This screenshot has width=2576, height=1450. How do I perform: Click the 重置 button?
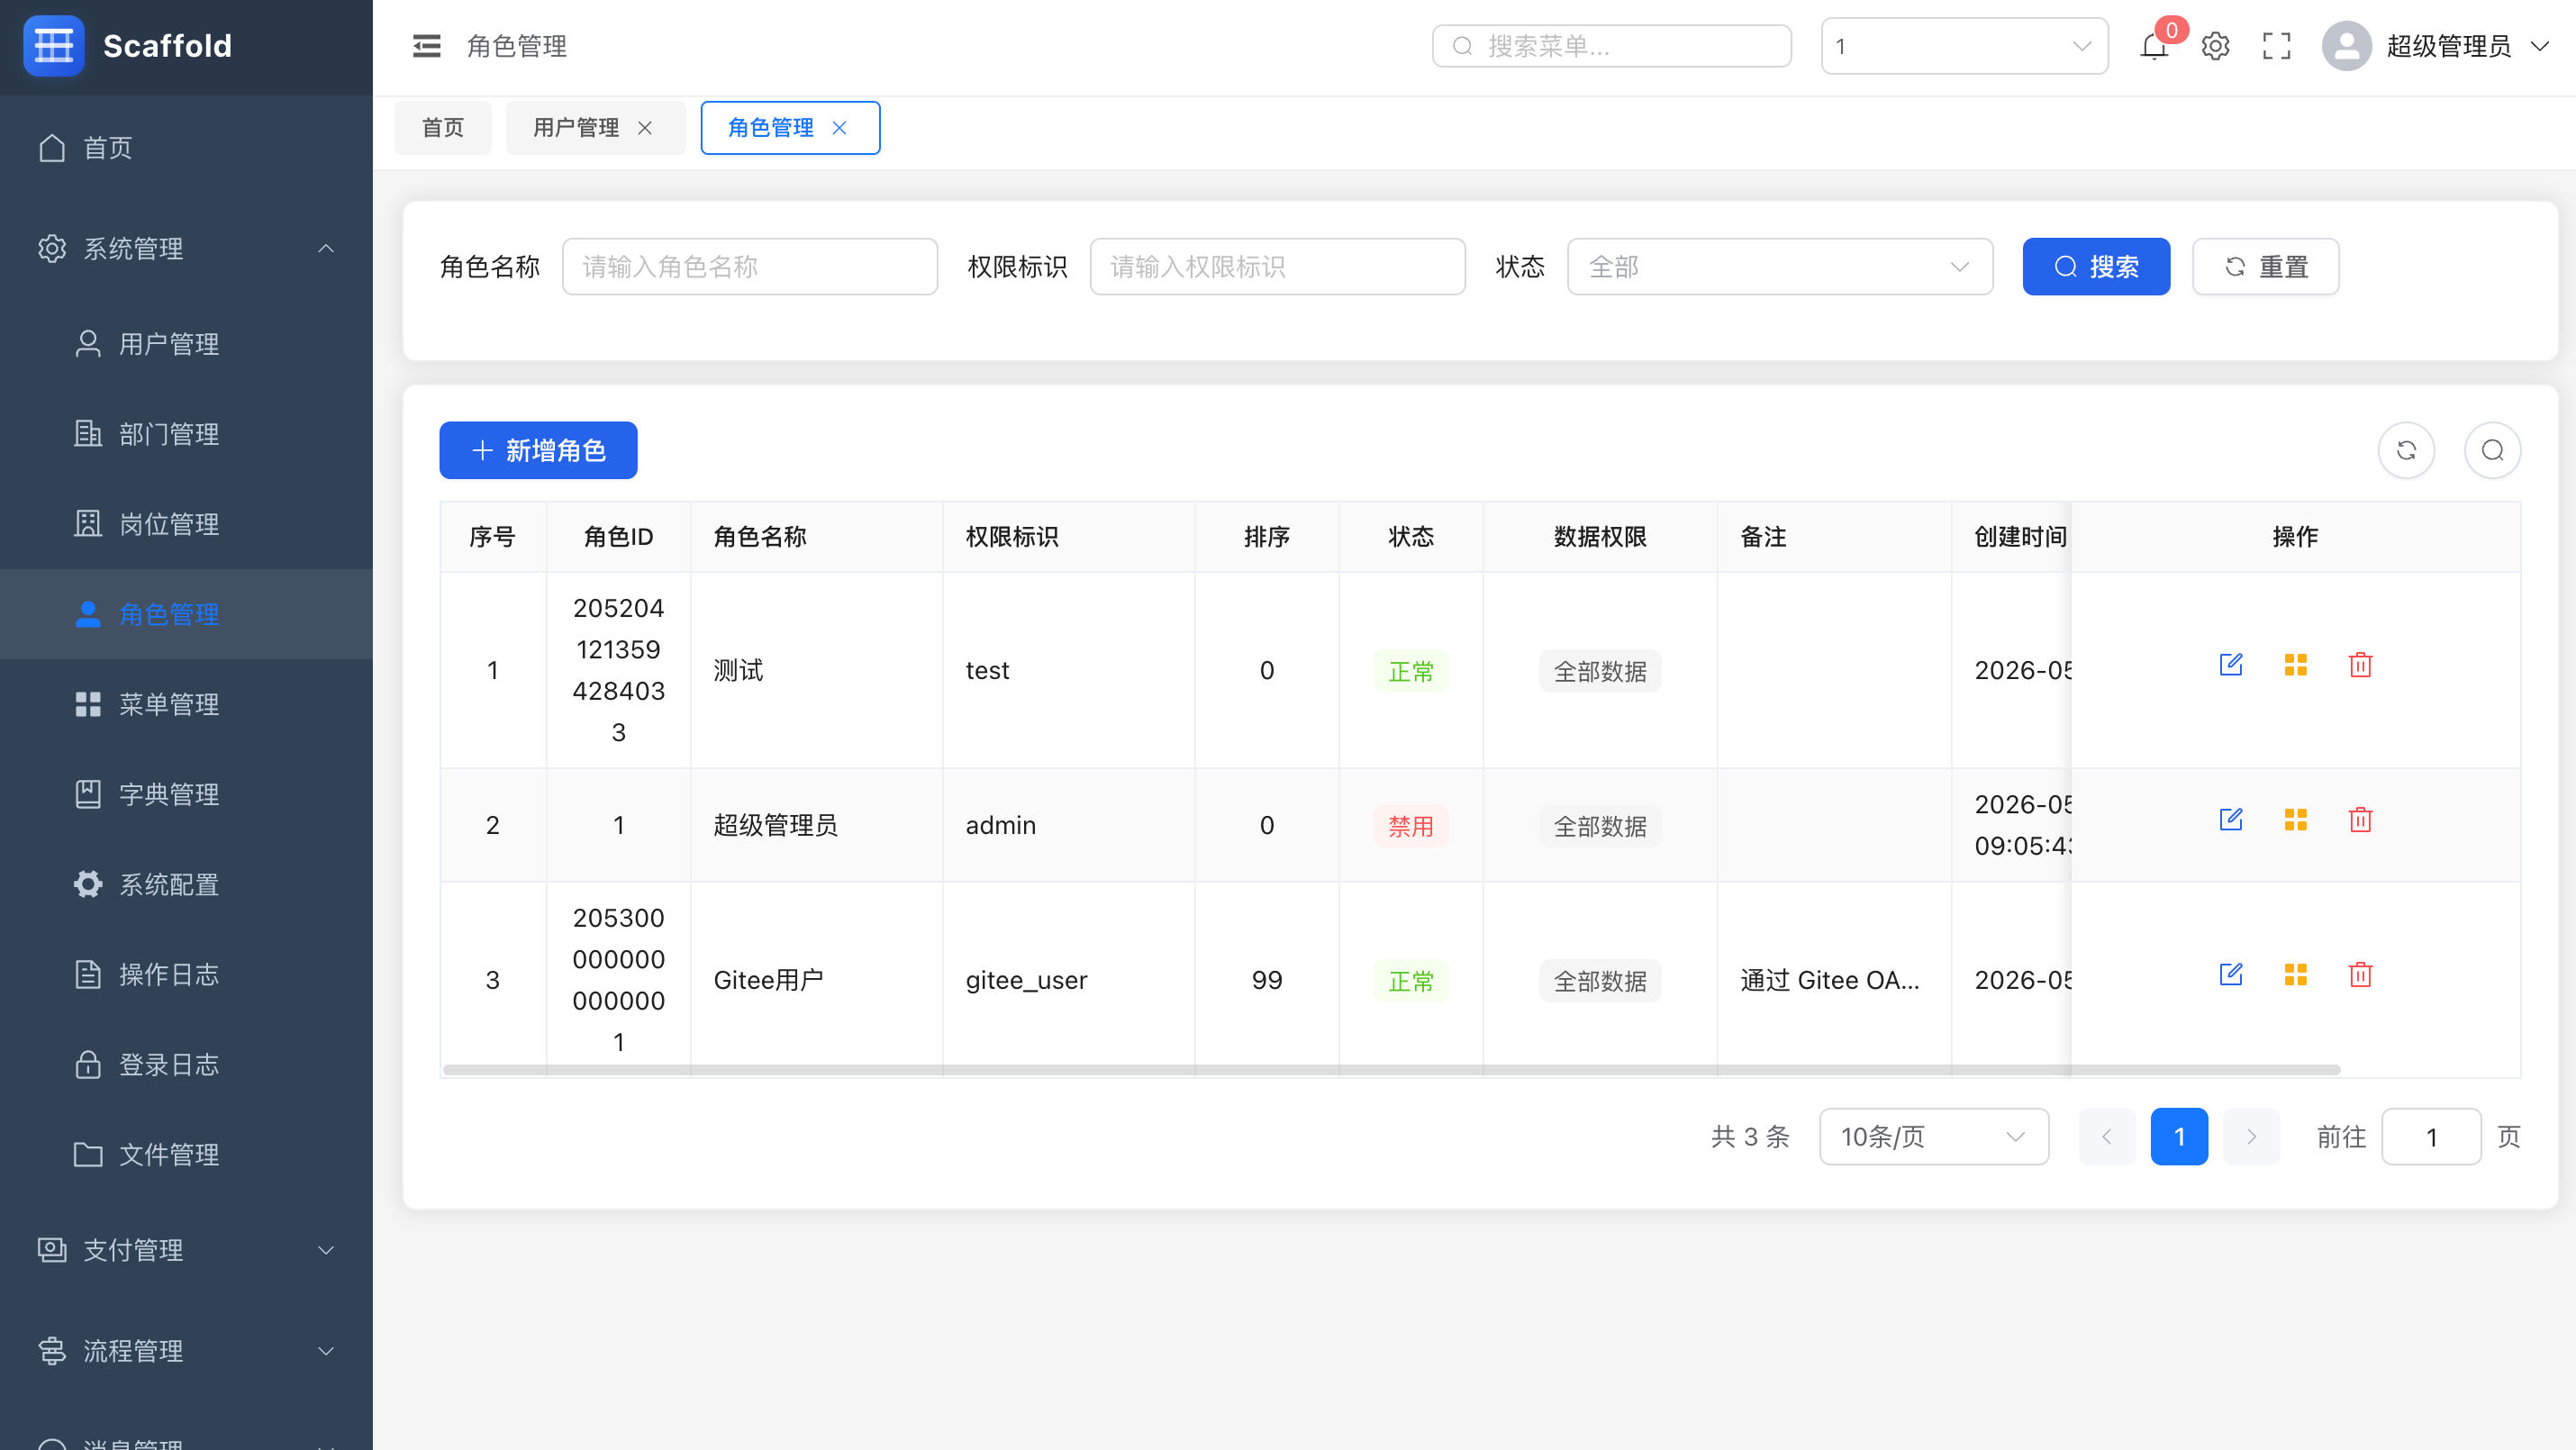coord(2265,267)
